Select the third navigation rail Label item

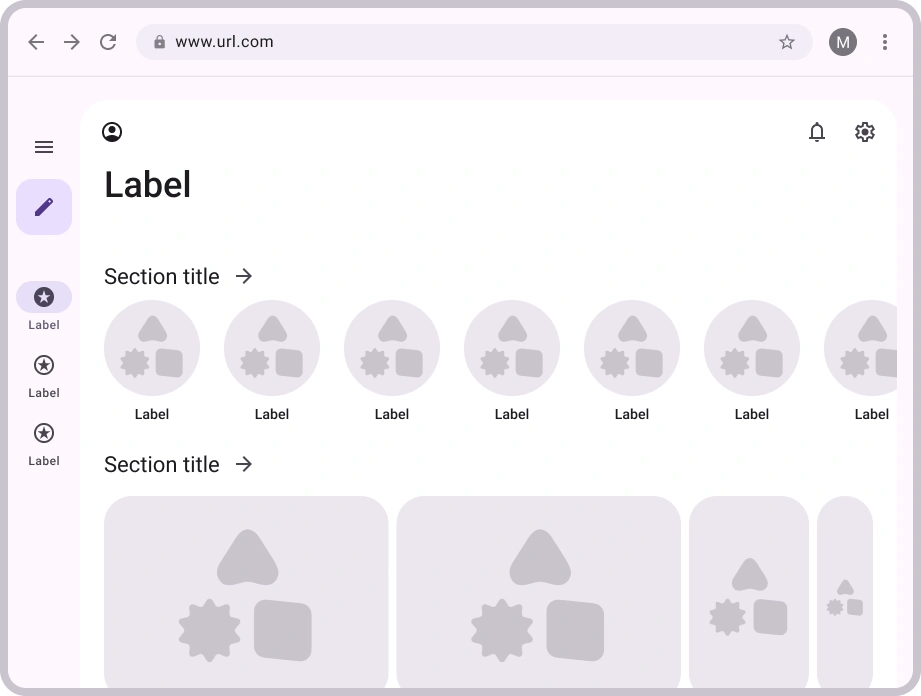[x=44, y=433]
